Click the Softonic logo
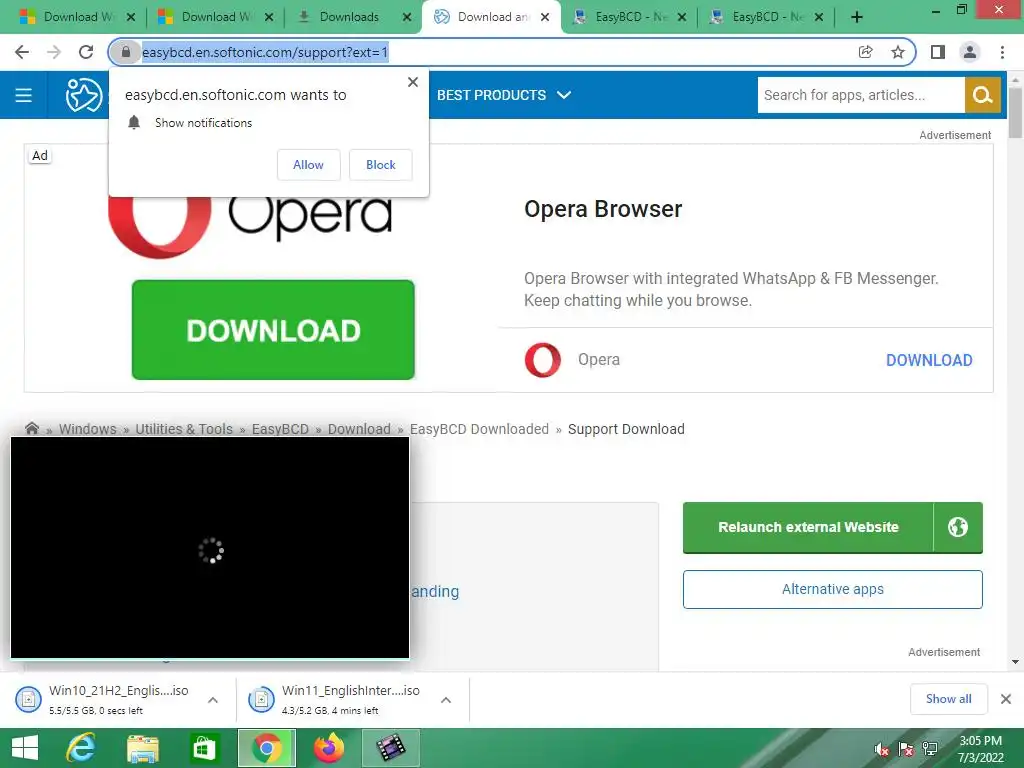 coord(84,95)
